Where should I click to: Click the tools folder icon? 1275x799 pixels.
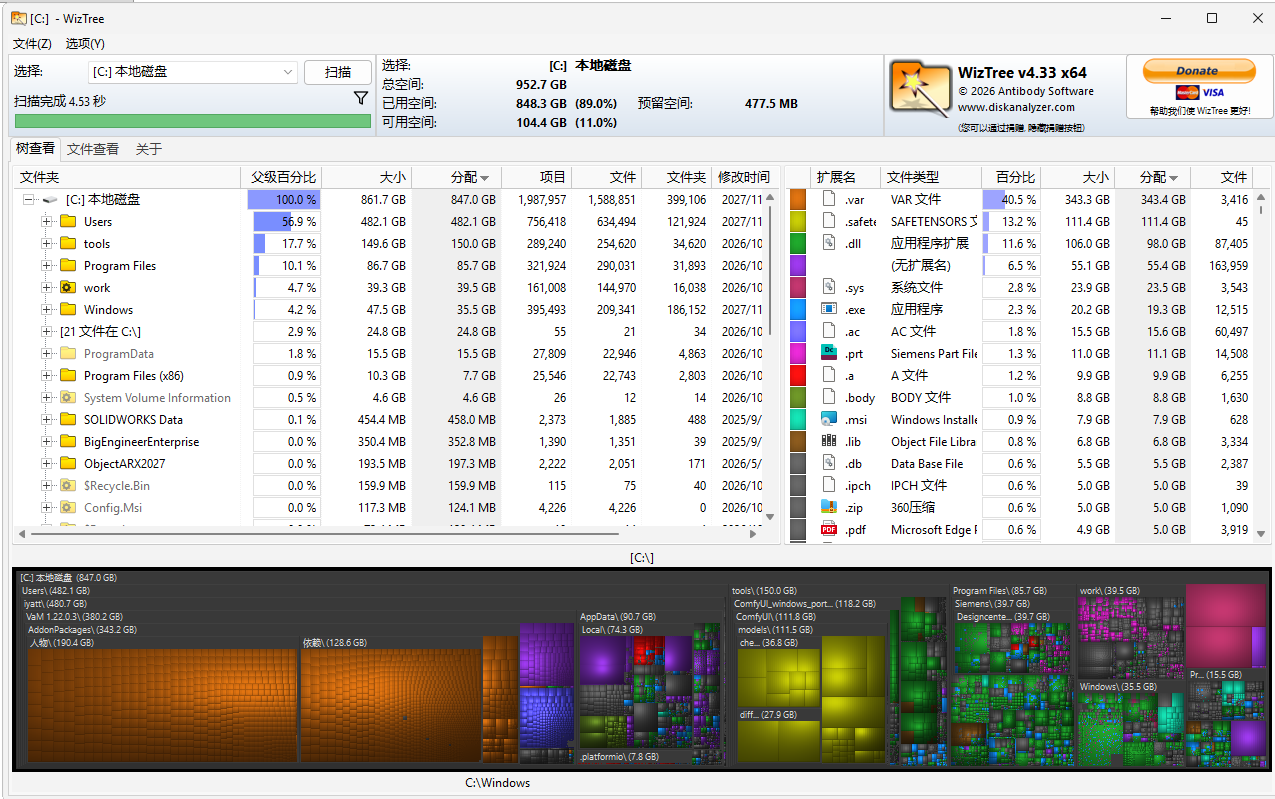coord(68,243)
